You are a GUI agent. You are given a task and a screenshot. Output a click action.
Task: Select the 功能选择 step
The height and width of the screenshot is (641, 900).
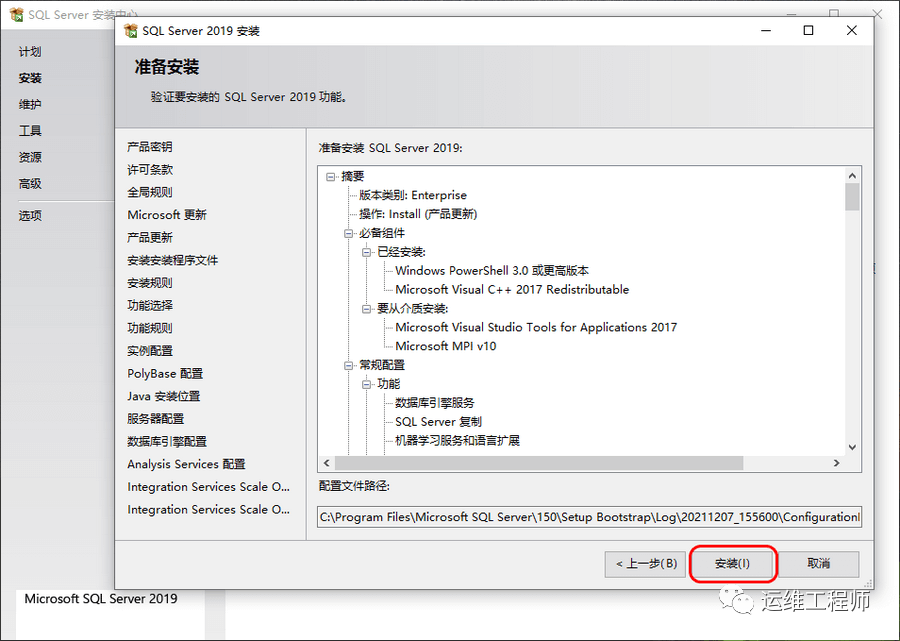click(150, 306)
